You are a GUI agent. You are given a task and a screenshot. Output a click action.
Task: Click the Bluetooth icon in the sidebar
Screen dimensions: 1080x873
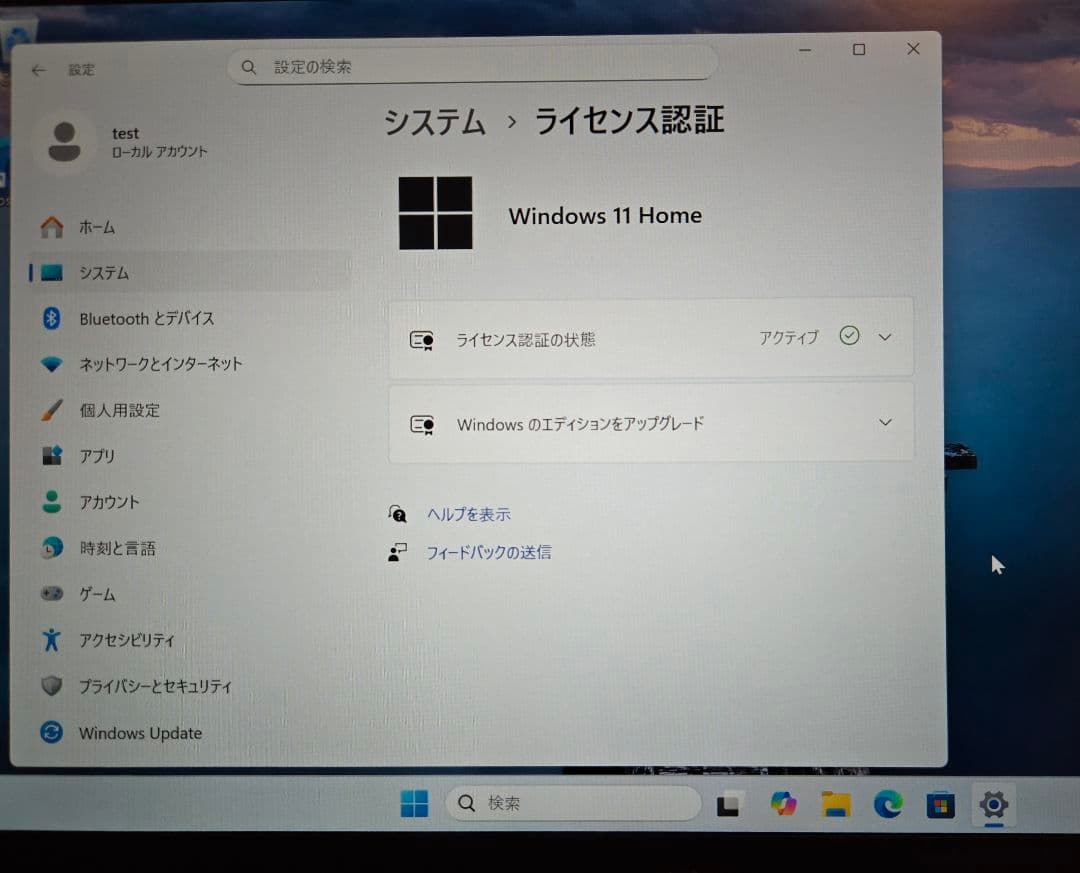click(x=52, y=318)
